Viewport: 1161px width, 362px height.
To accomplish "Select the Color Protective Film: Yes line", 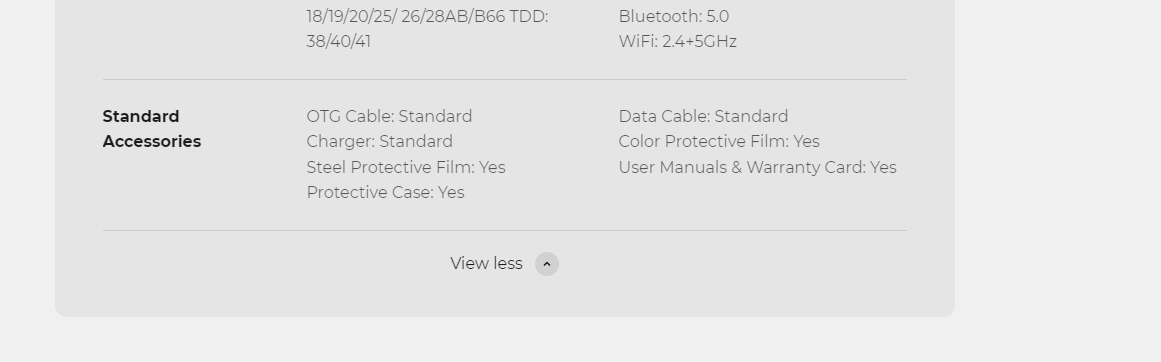I will coord(719,141).
